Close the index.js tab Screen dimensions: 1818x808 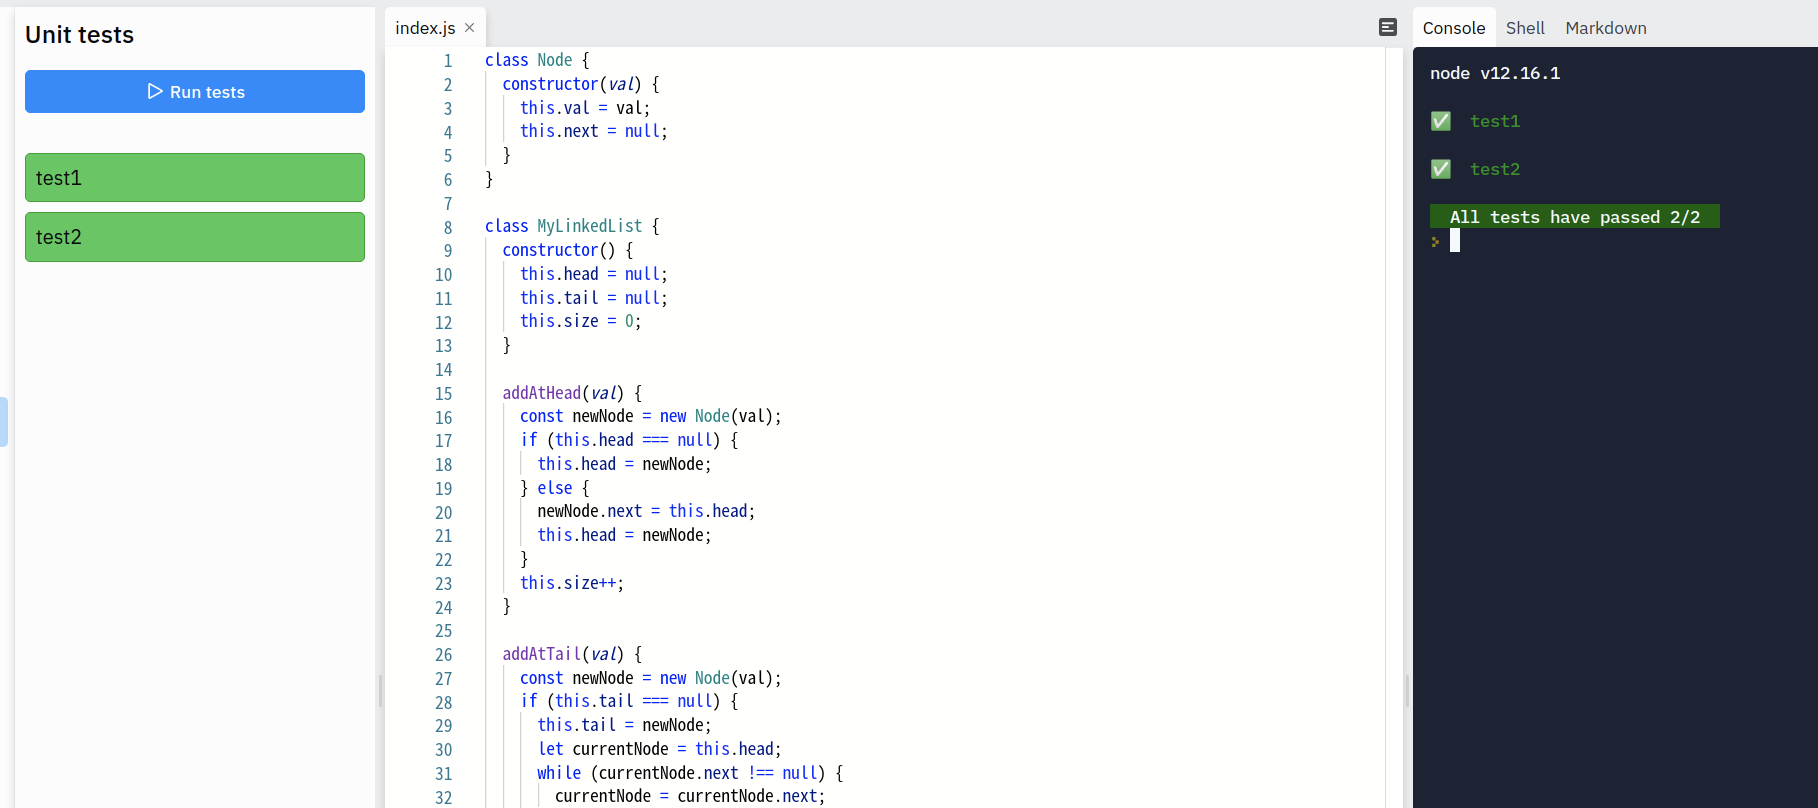[469, 28]
